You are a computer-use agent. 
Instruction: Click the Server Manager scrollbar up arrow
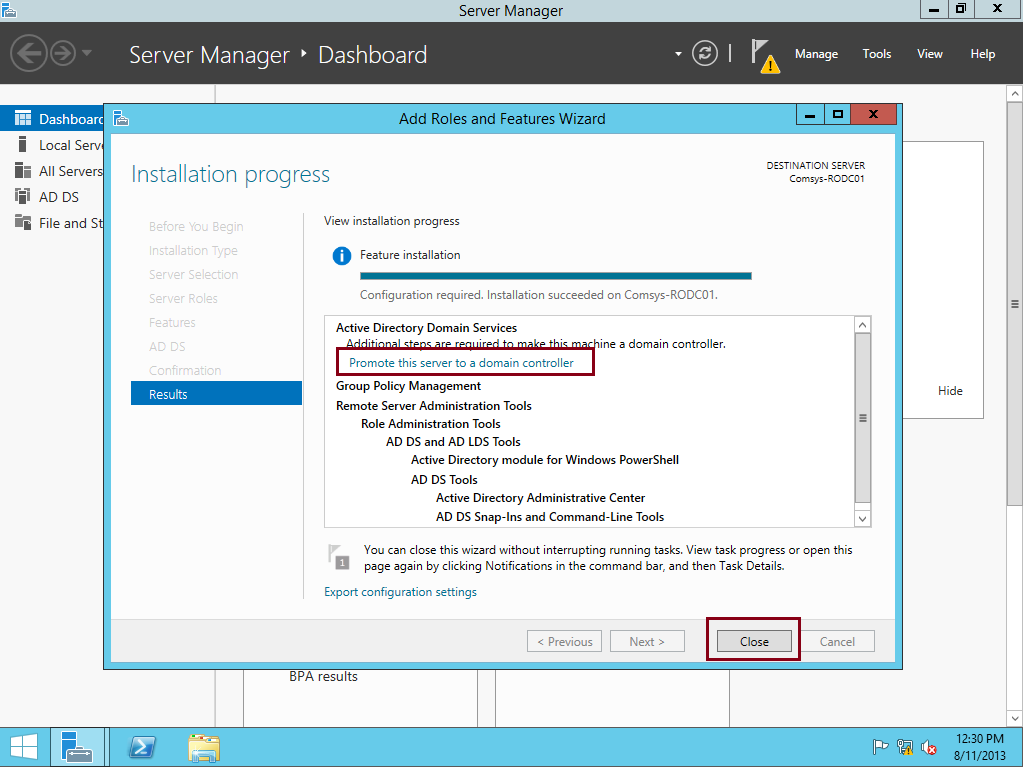(x=1015, y=94)
